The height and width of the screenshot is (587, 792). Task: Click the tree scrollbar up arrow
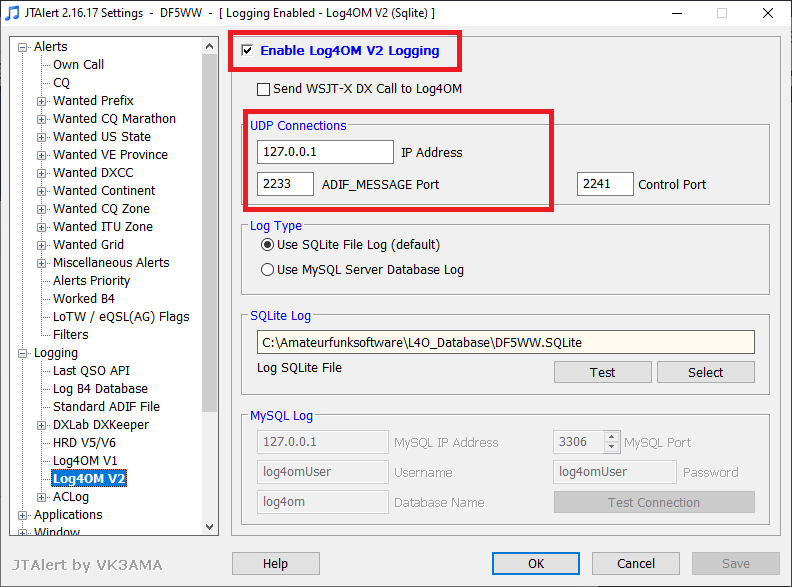point(210,46)
